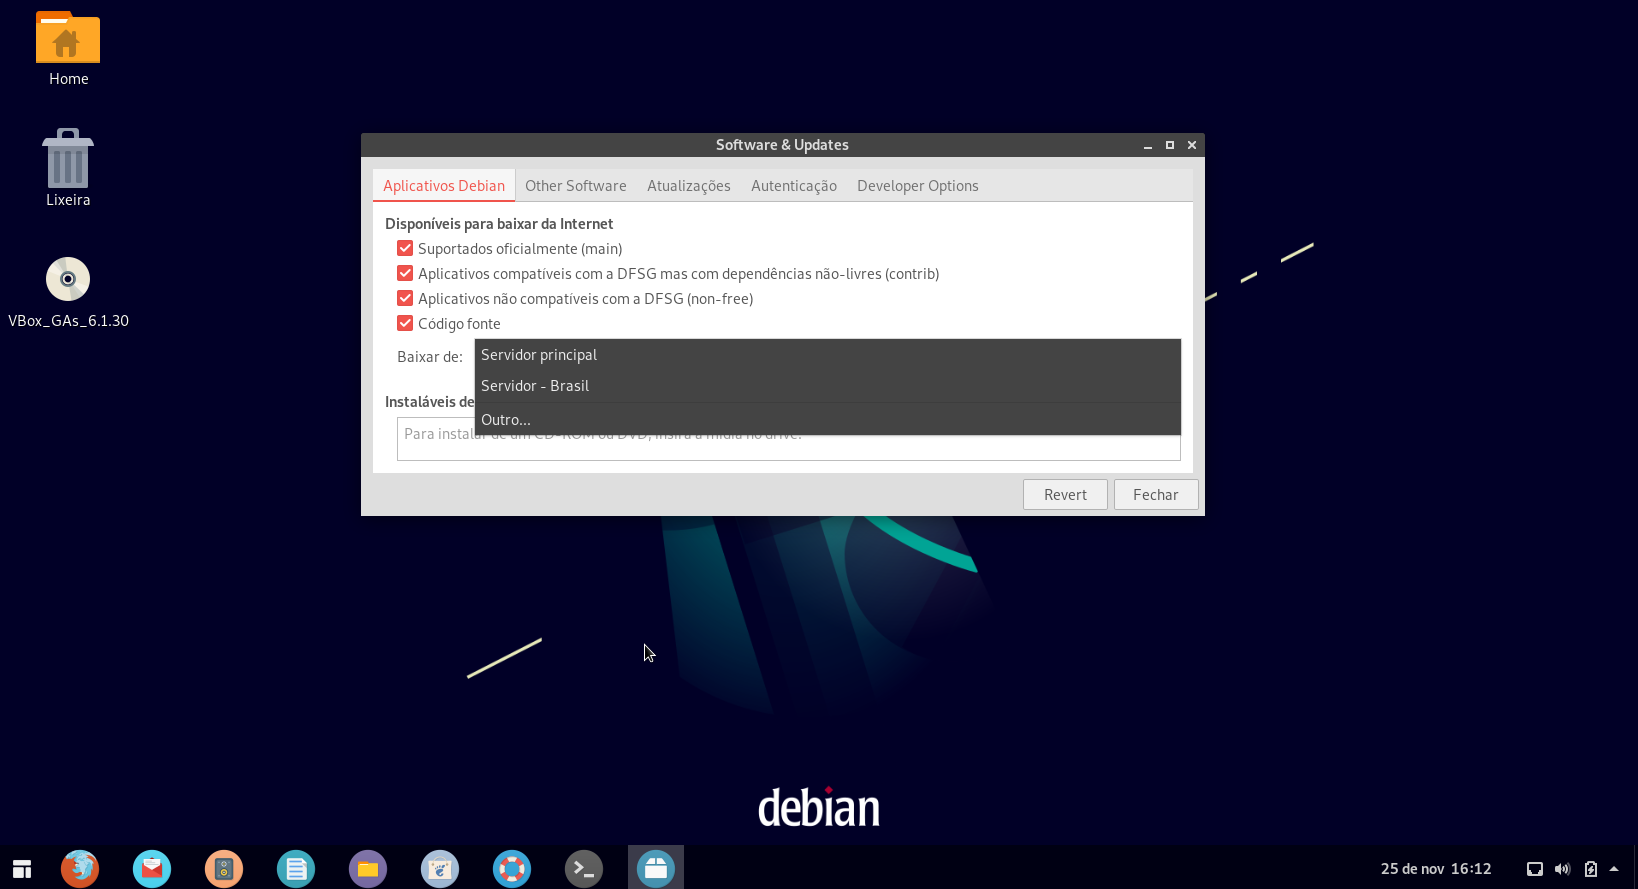Switch to the Developer Options tab
The image size is (1638, 889).
click(x=918, y=186)
